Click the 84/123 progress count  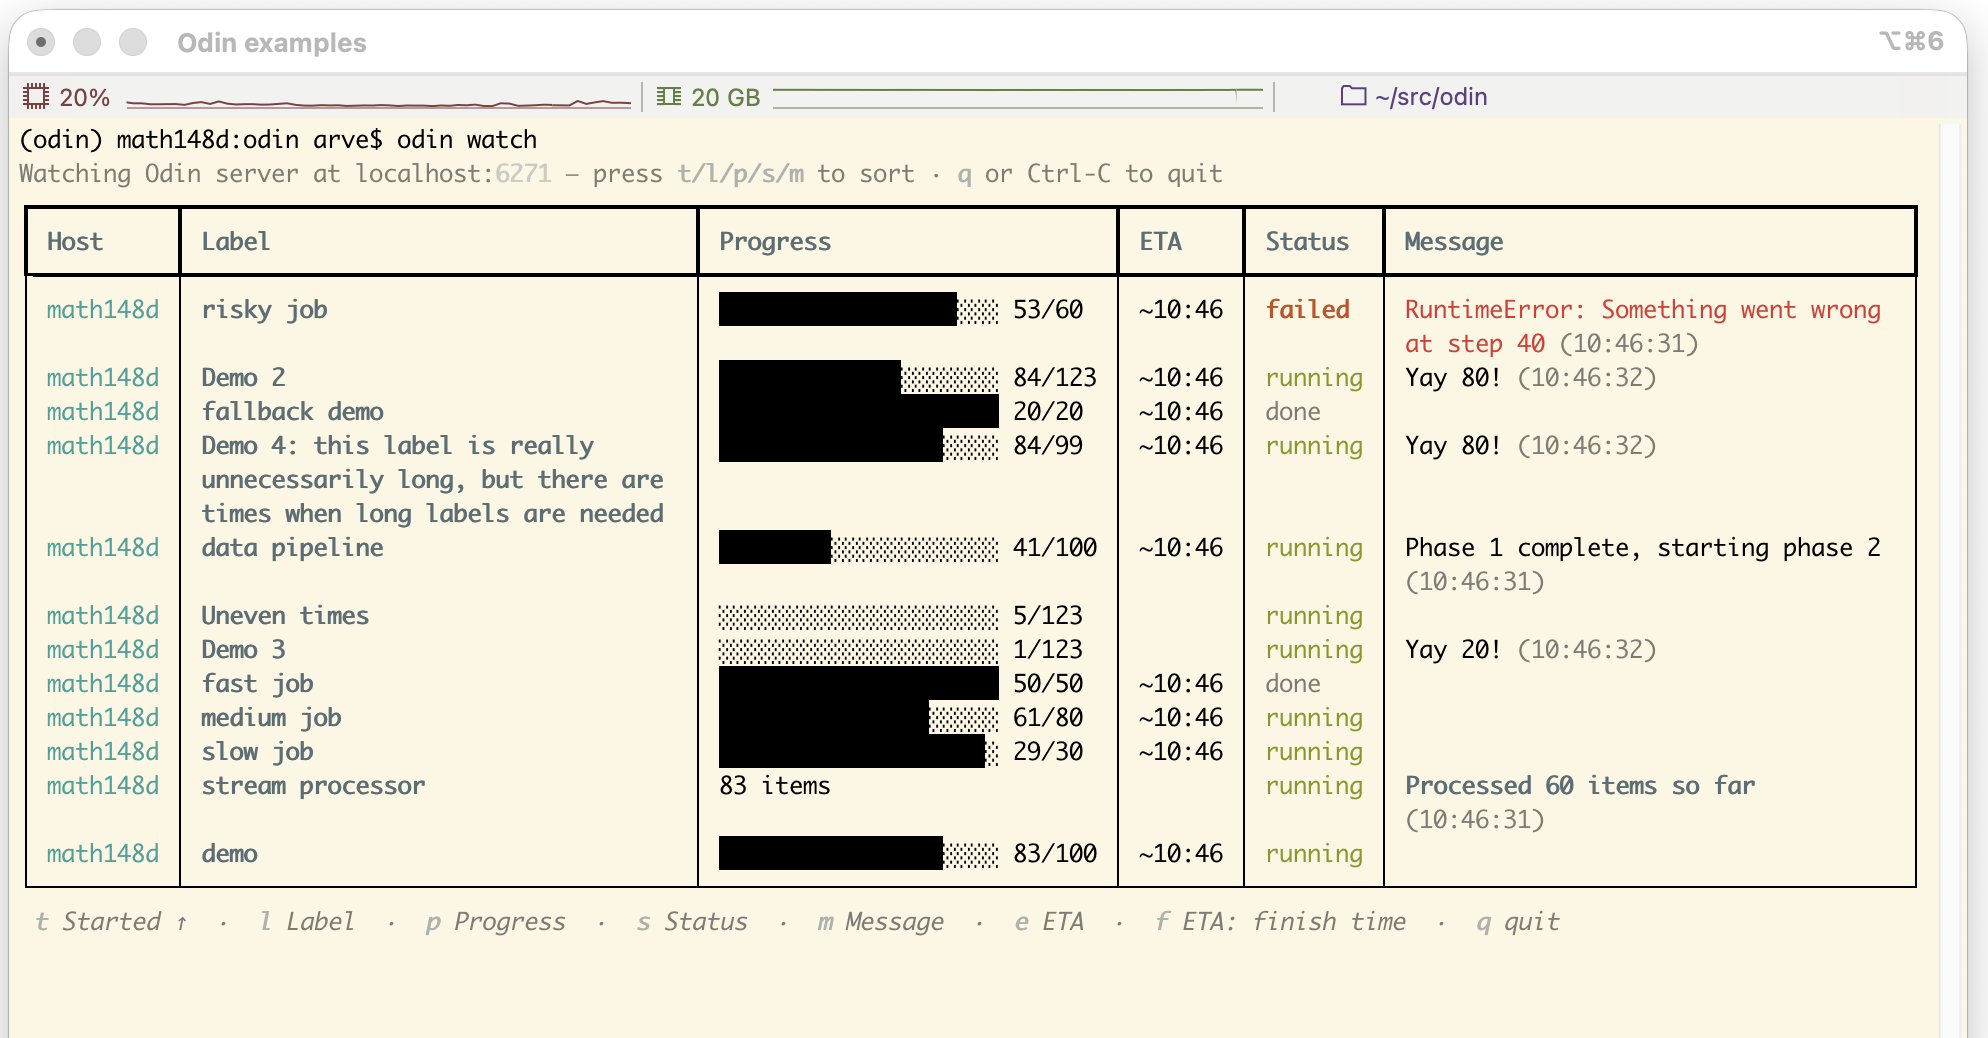point(1055,378)
